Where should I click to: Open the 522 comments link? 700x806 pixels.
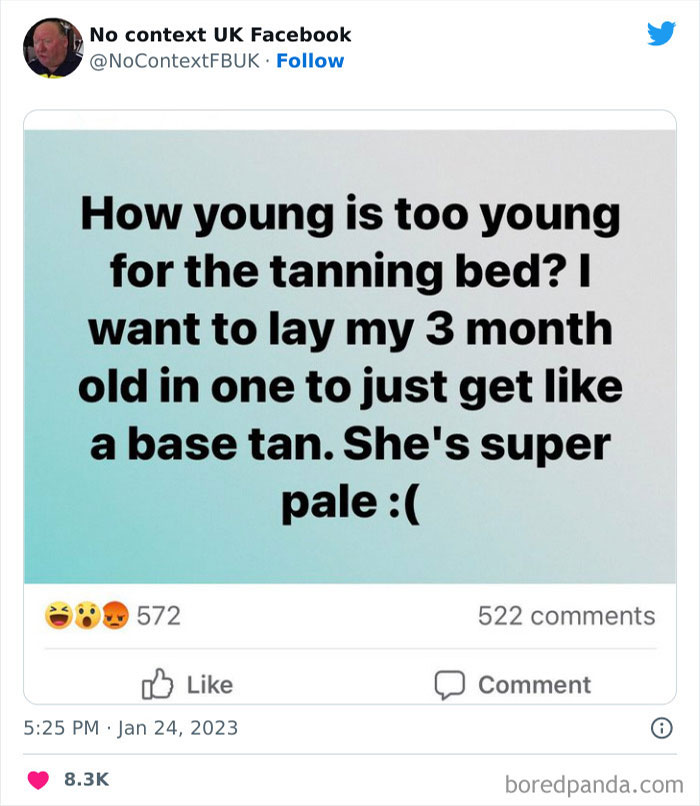tap(566, 616)
